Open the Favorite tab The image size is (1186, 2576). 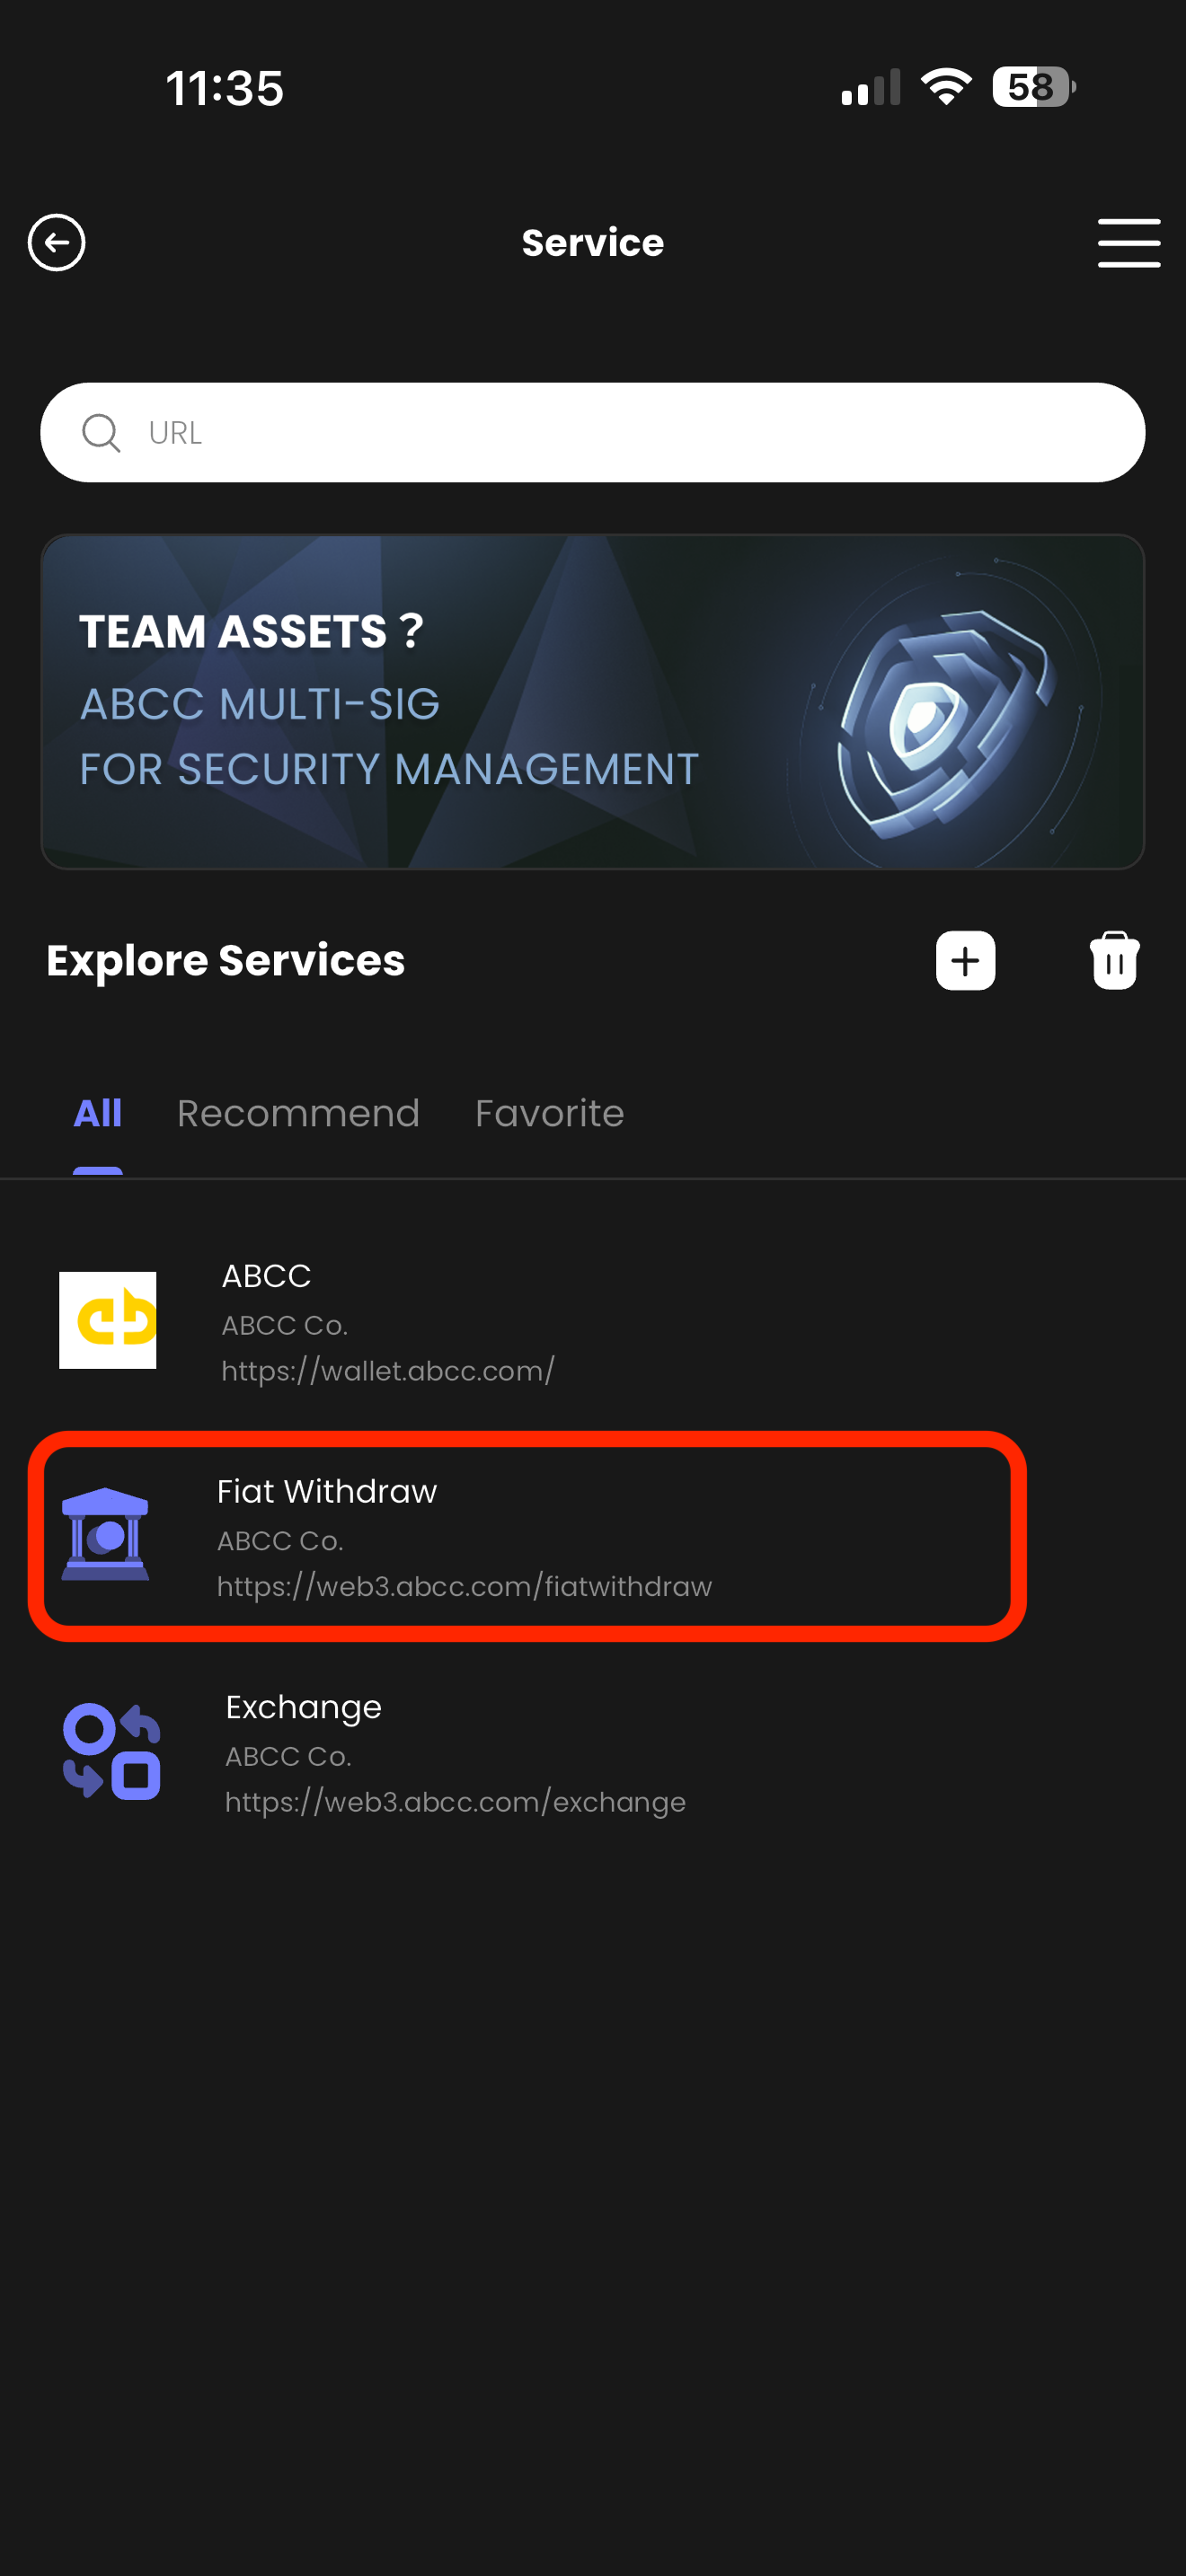(x=549, y=1114)
